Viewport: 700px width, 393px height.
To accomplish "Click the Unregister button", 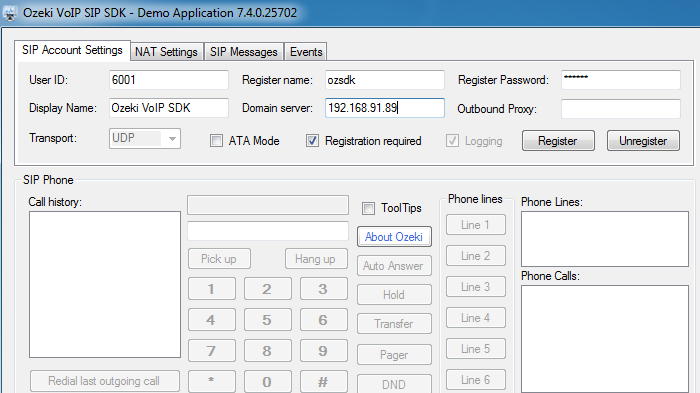I will point(643,141).
